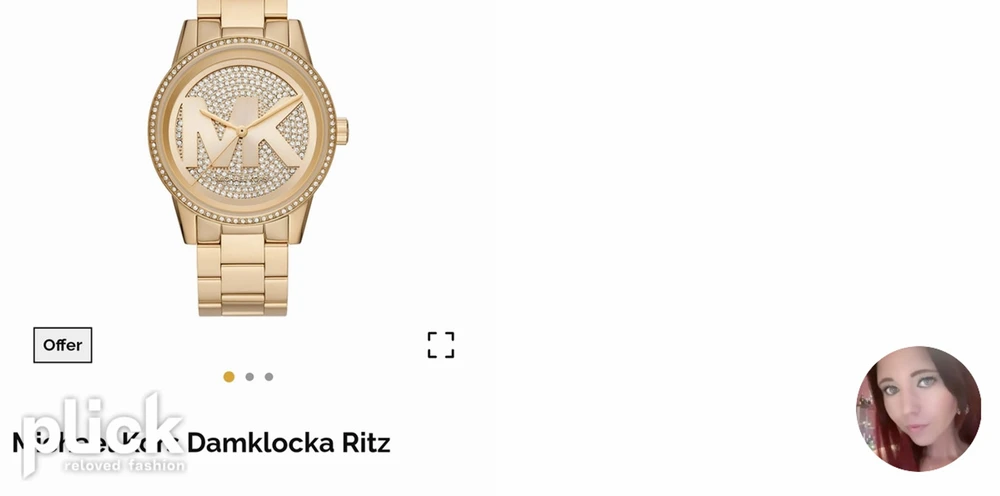Switch to the second carousel dot
The height and width of the screenshot is (496, 1000).
(249, 377)
